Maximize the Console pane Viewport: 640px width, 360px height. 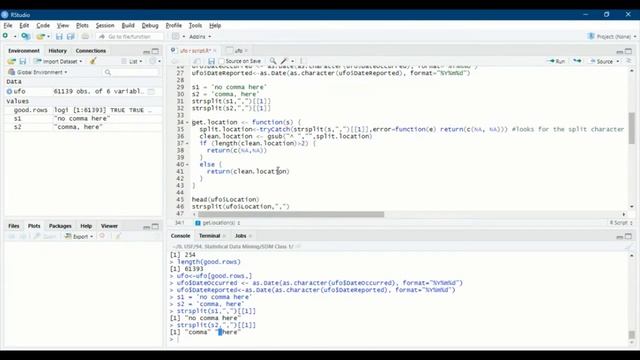(629, 236)
